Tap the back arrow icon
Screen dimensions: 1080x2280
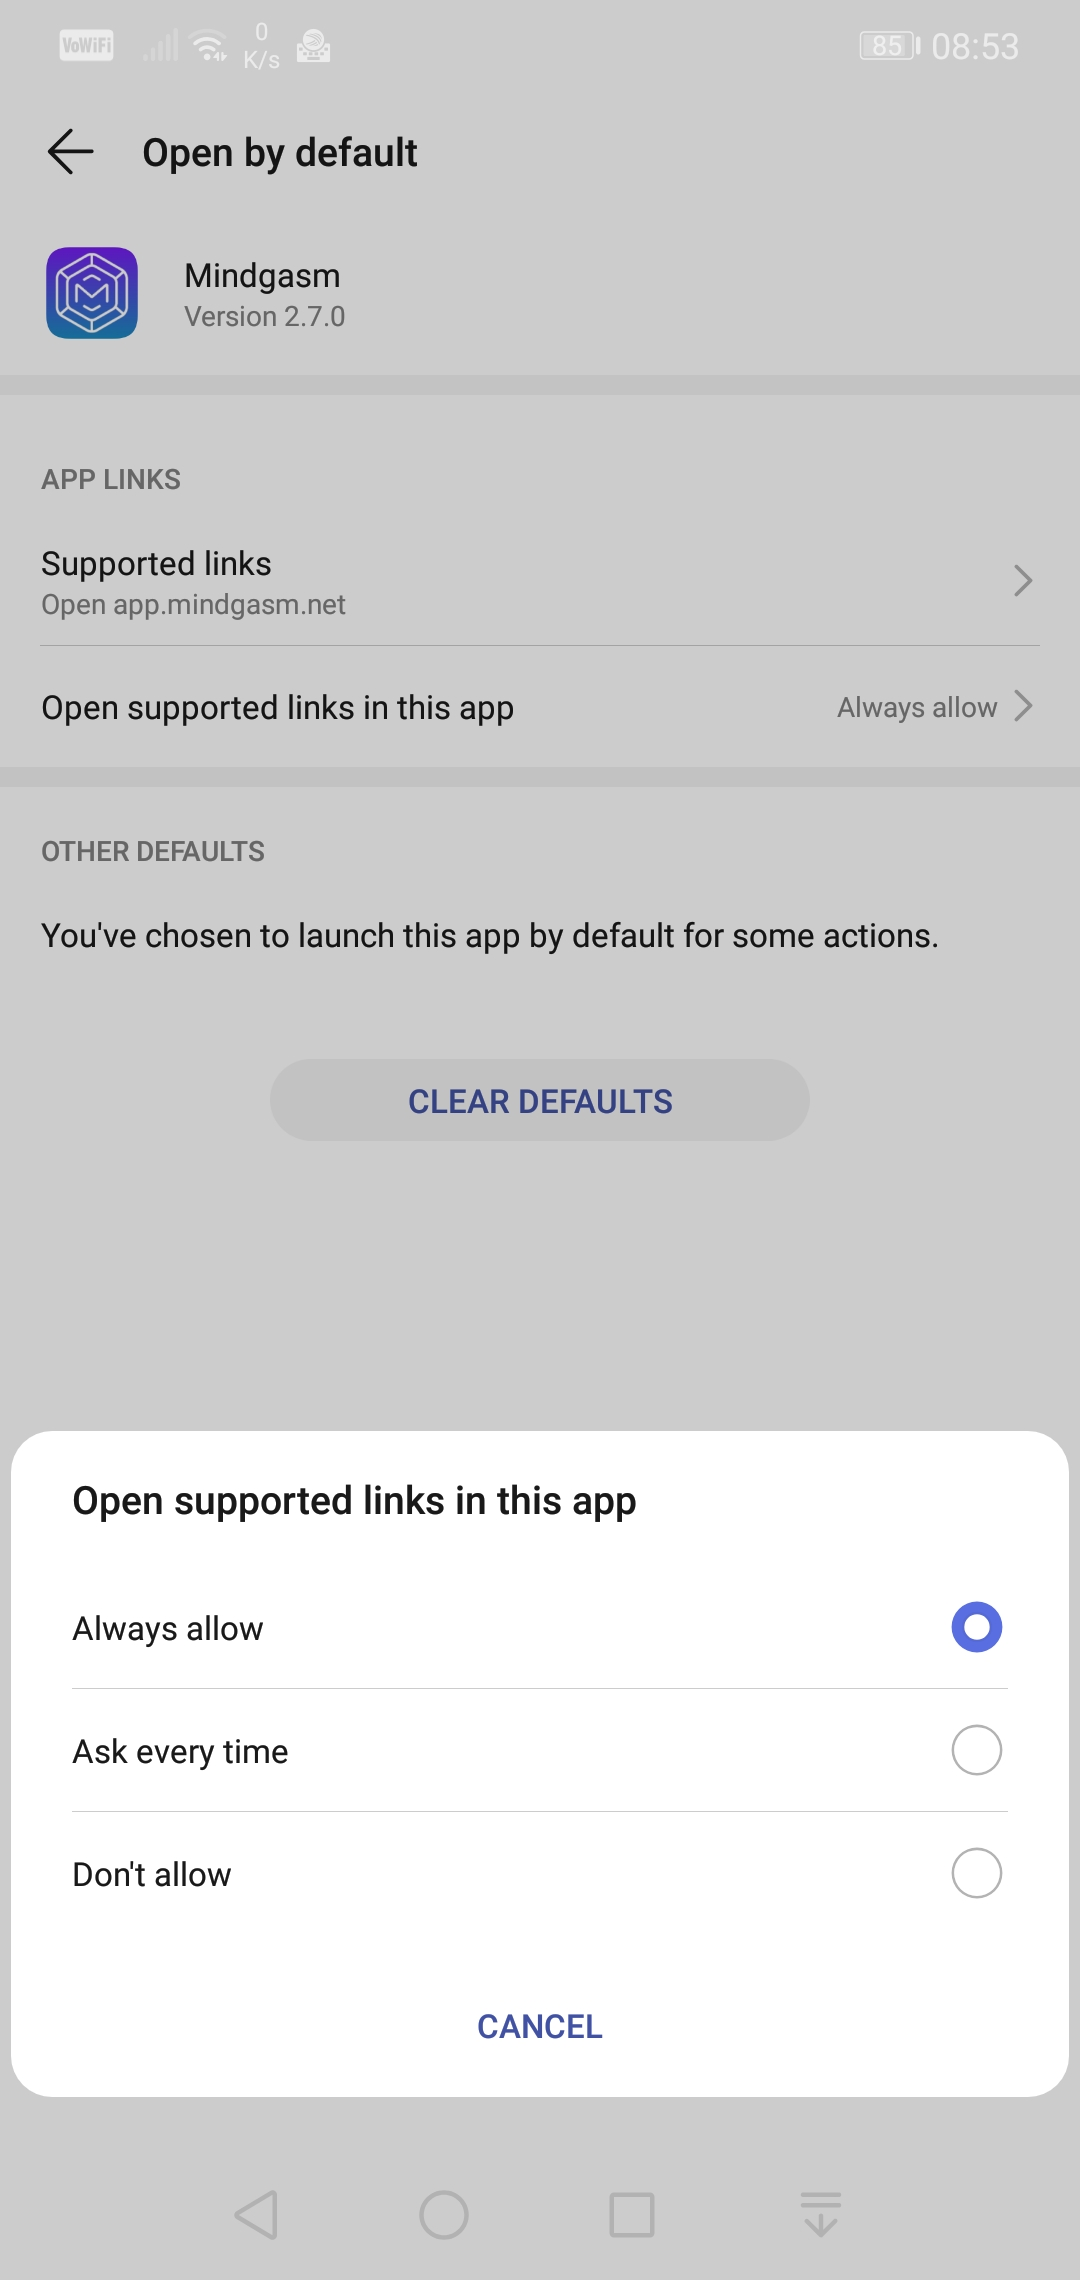(70, 152)
